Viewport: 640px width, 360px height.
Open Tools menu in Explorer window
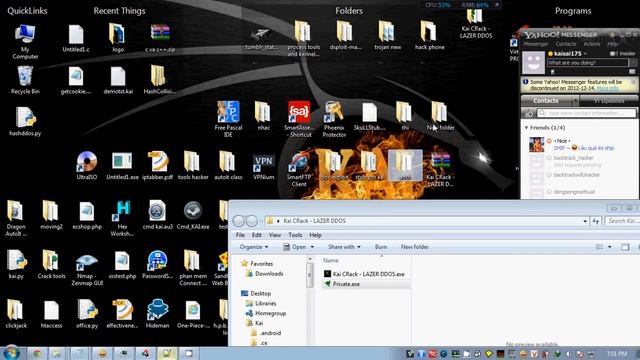click(x=295, y=235)
